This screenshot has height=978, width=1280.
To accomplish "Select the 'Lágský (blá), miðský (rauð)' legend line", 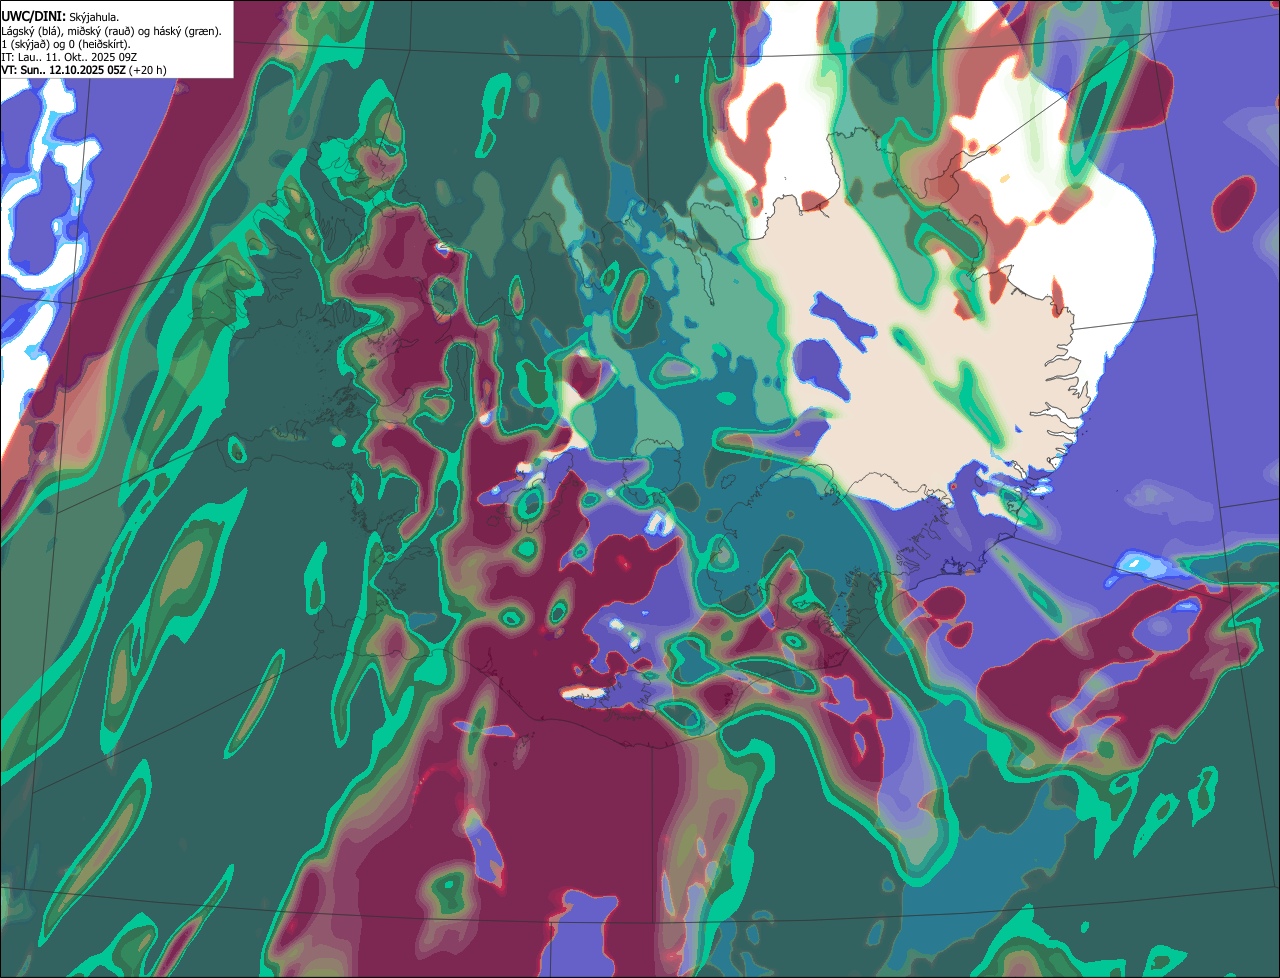I will pyautogui.click(x=112, y=31).
